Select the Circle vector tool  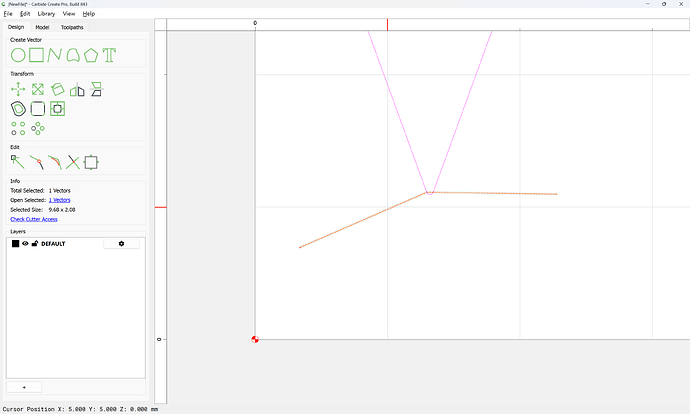[x=18, y=55]
